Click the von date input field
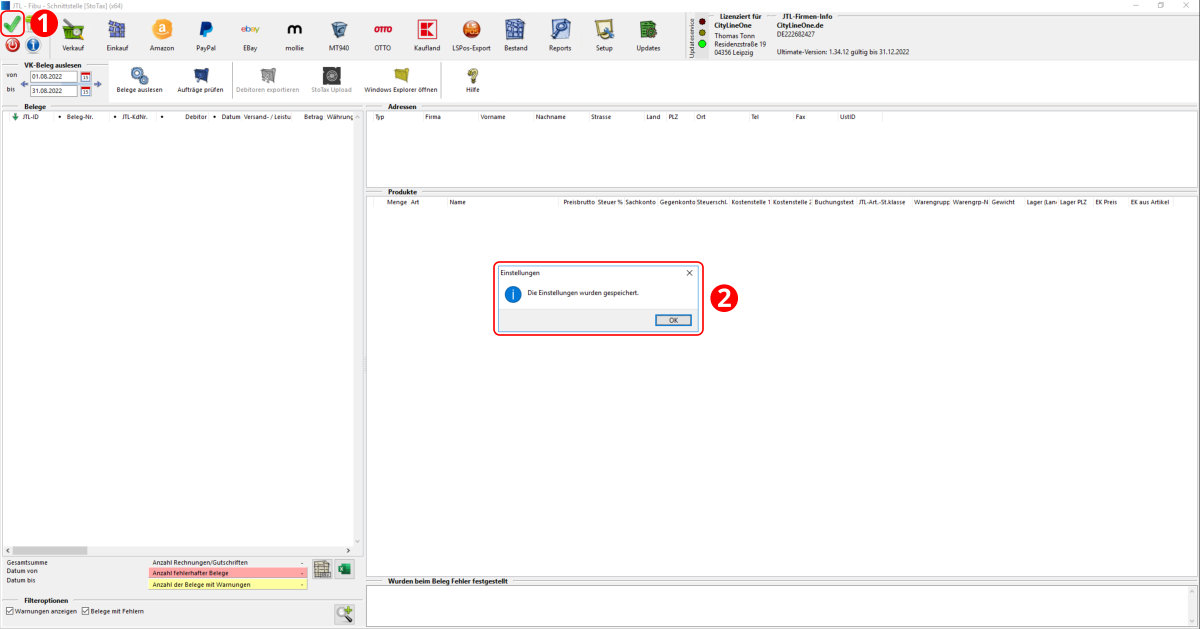The height and width of the screenshot is (629, 1200). 53,77
